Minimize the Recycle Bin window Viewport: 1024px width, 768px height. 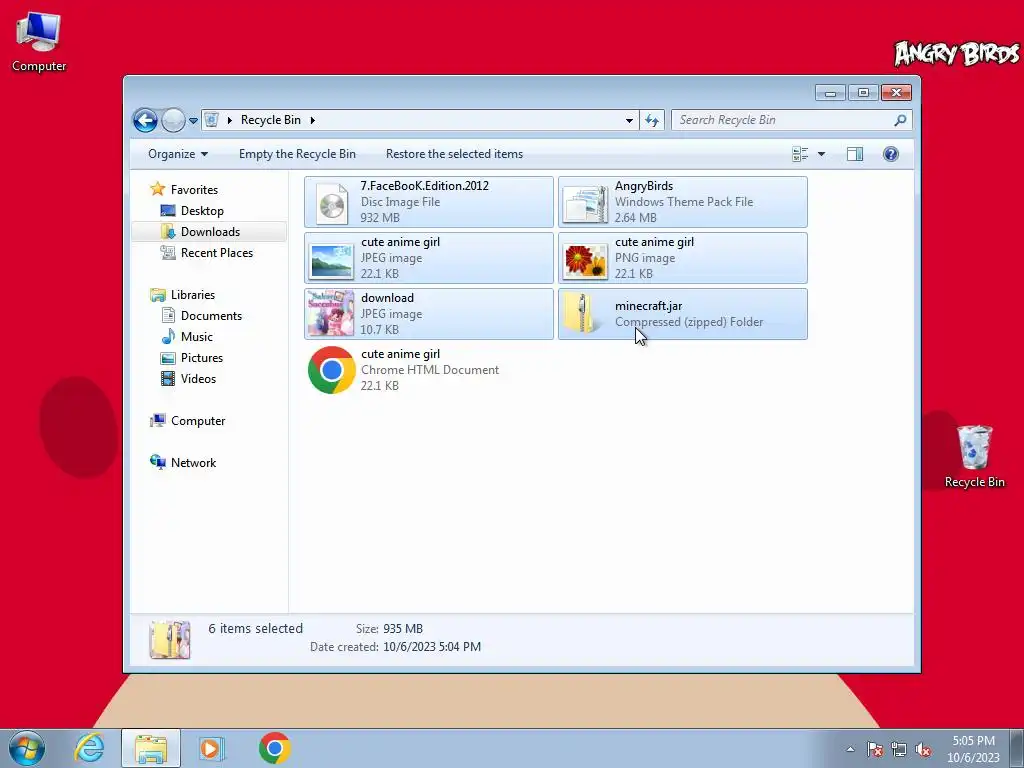(x=830, y=93)
